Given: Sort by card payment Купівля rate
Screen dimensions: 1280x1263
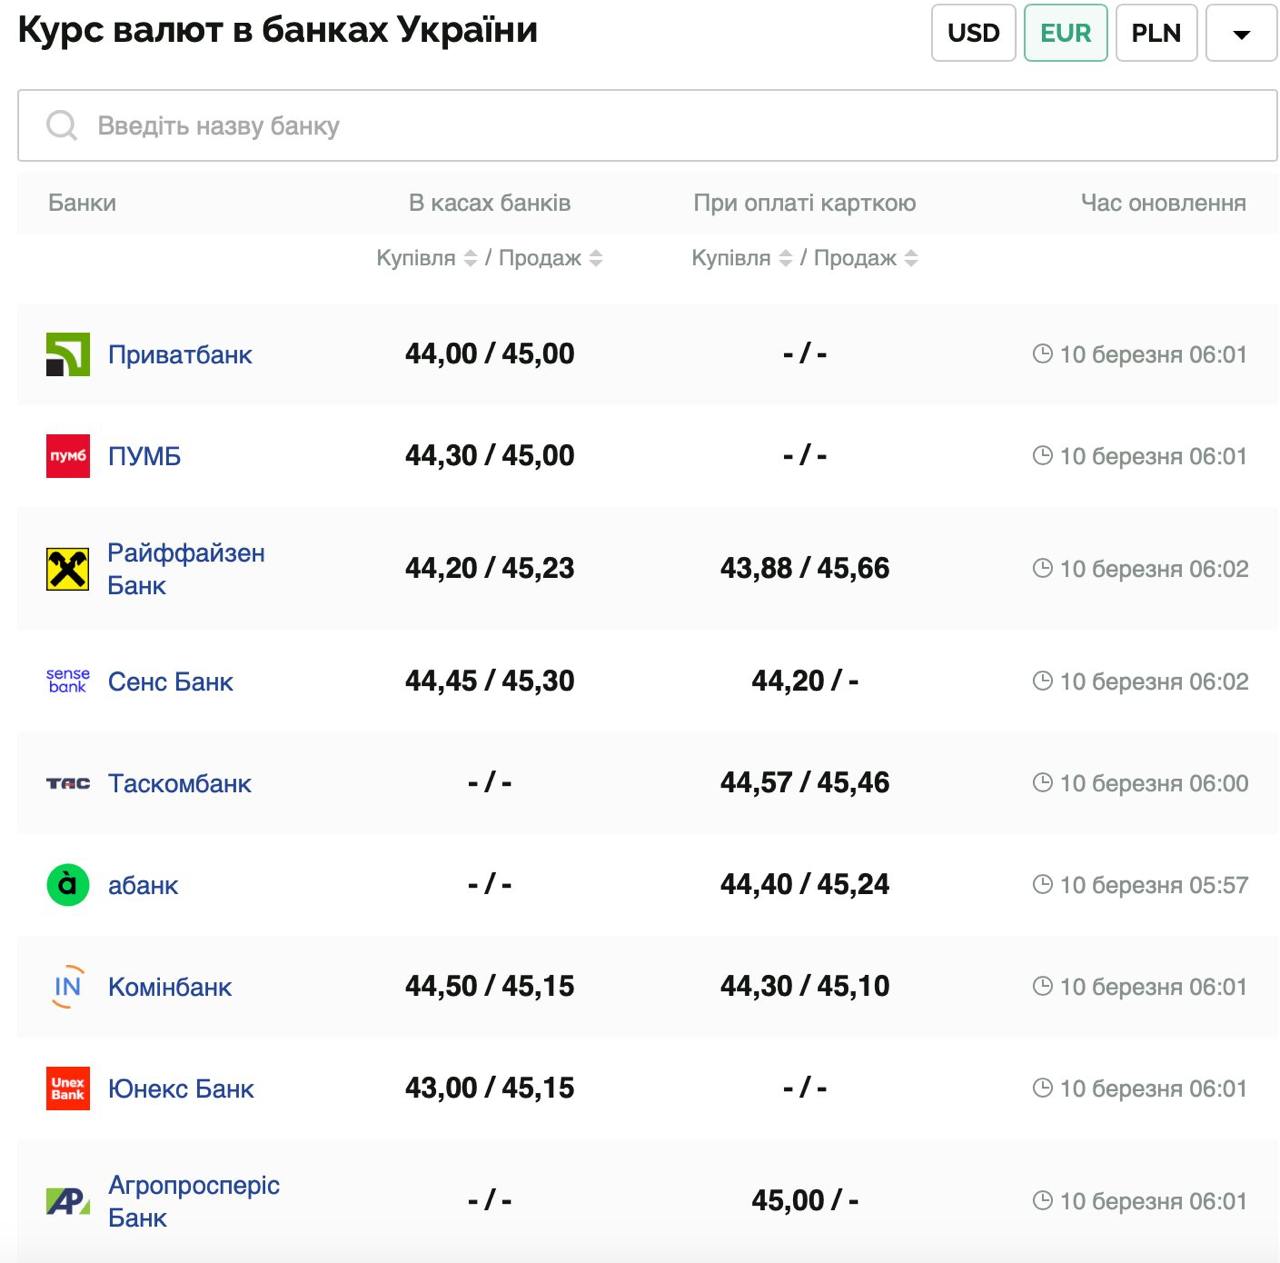Looking at the screenshot, I should [785, 258].
